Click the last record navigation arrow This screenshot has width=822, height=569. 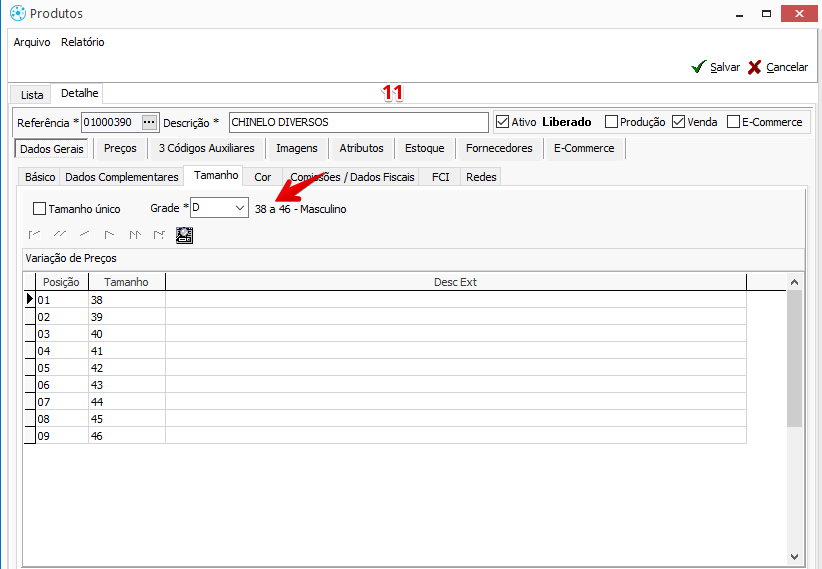(x=159, y=235)
